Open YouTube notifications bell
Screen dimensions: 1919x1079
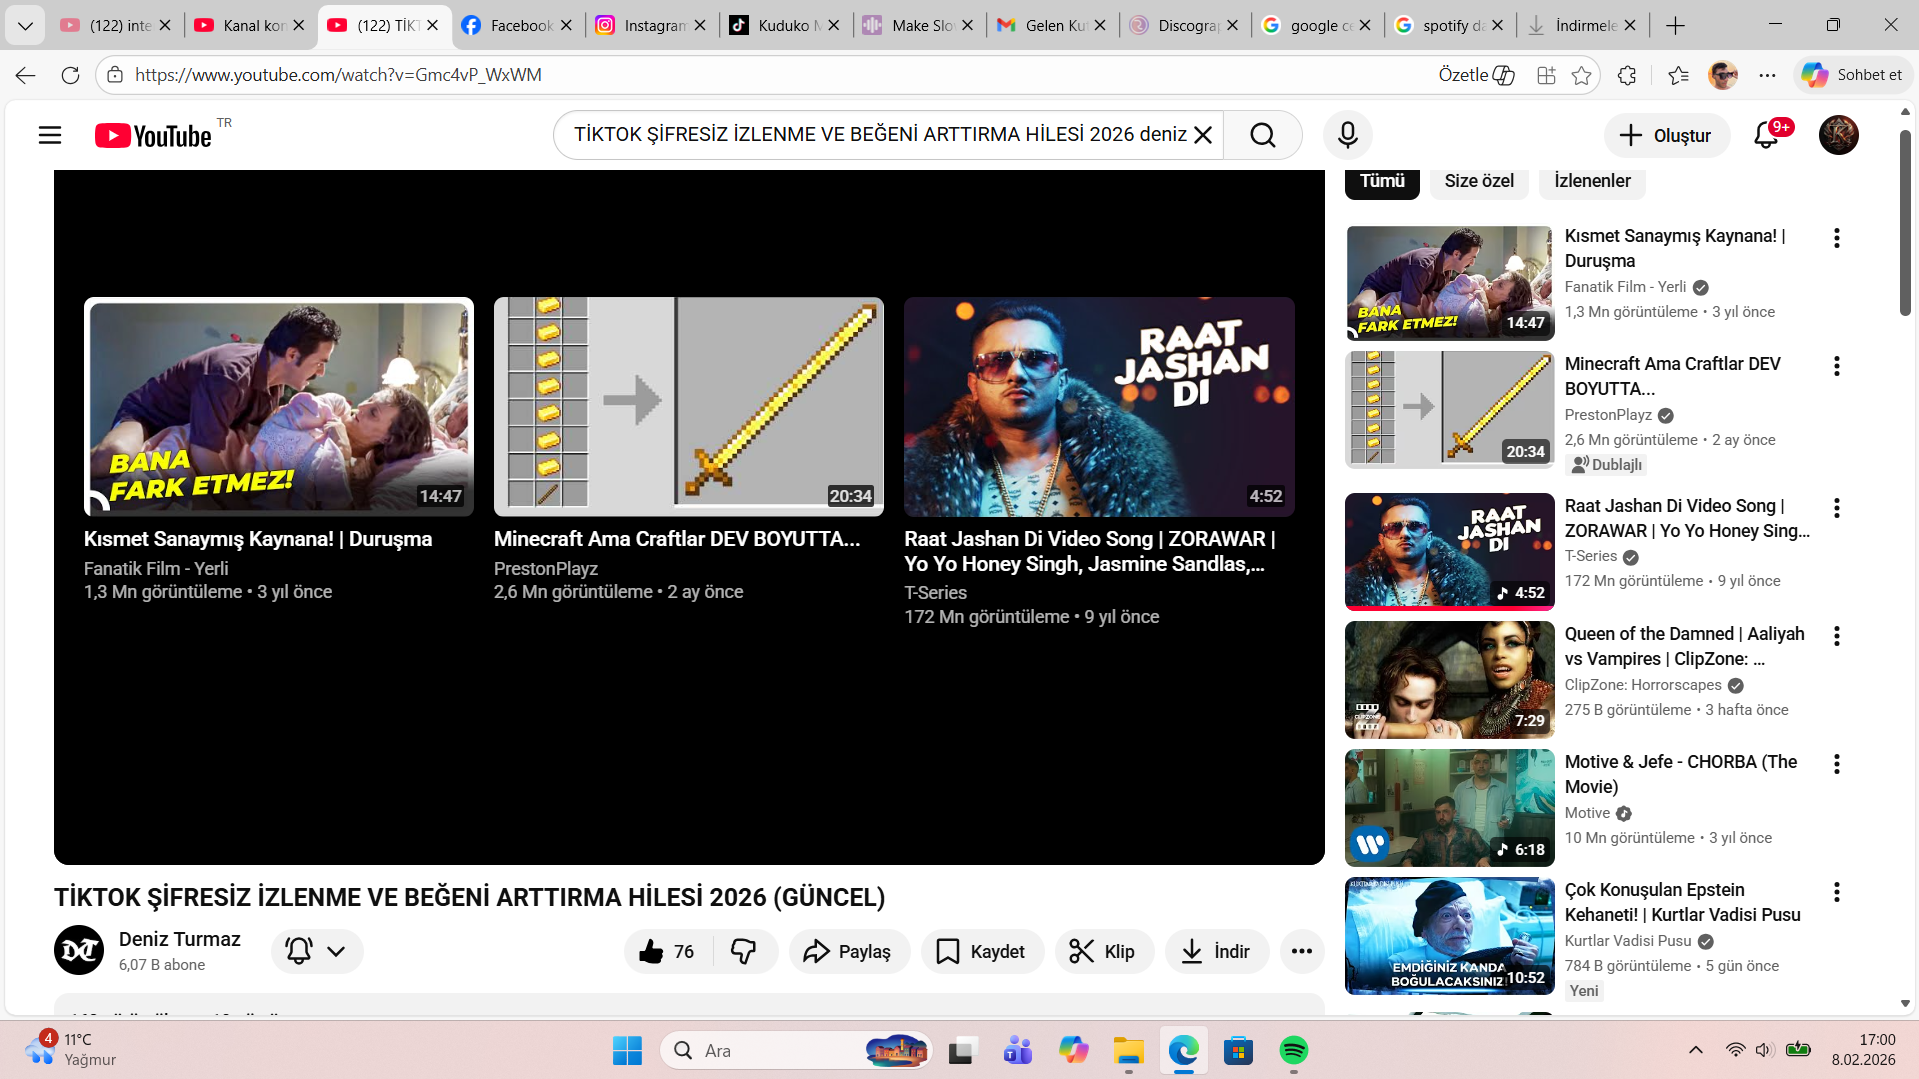point(1766,135)
